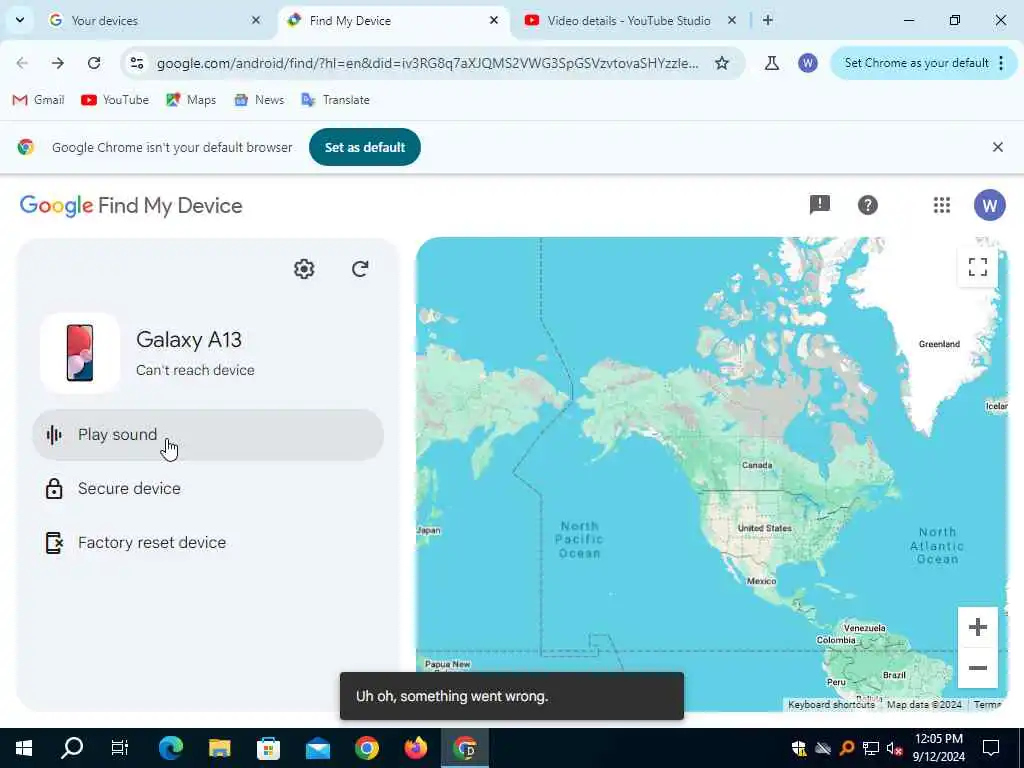Click the United States map label
Image resolution: width=1024 pixels, height=768 pixels.
click(764, 528)
